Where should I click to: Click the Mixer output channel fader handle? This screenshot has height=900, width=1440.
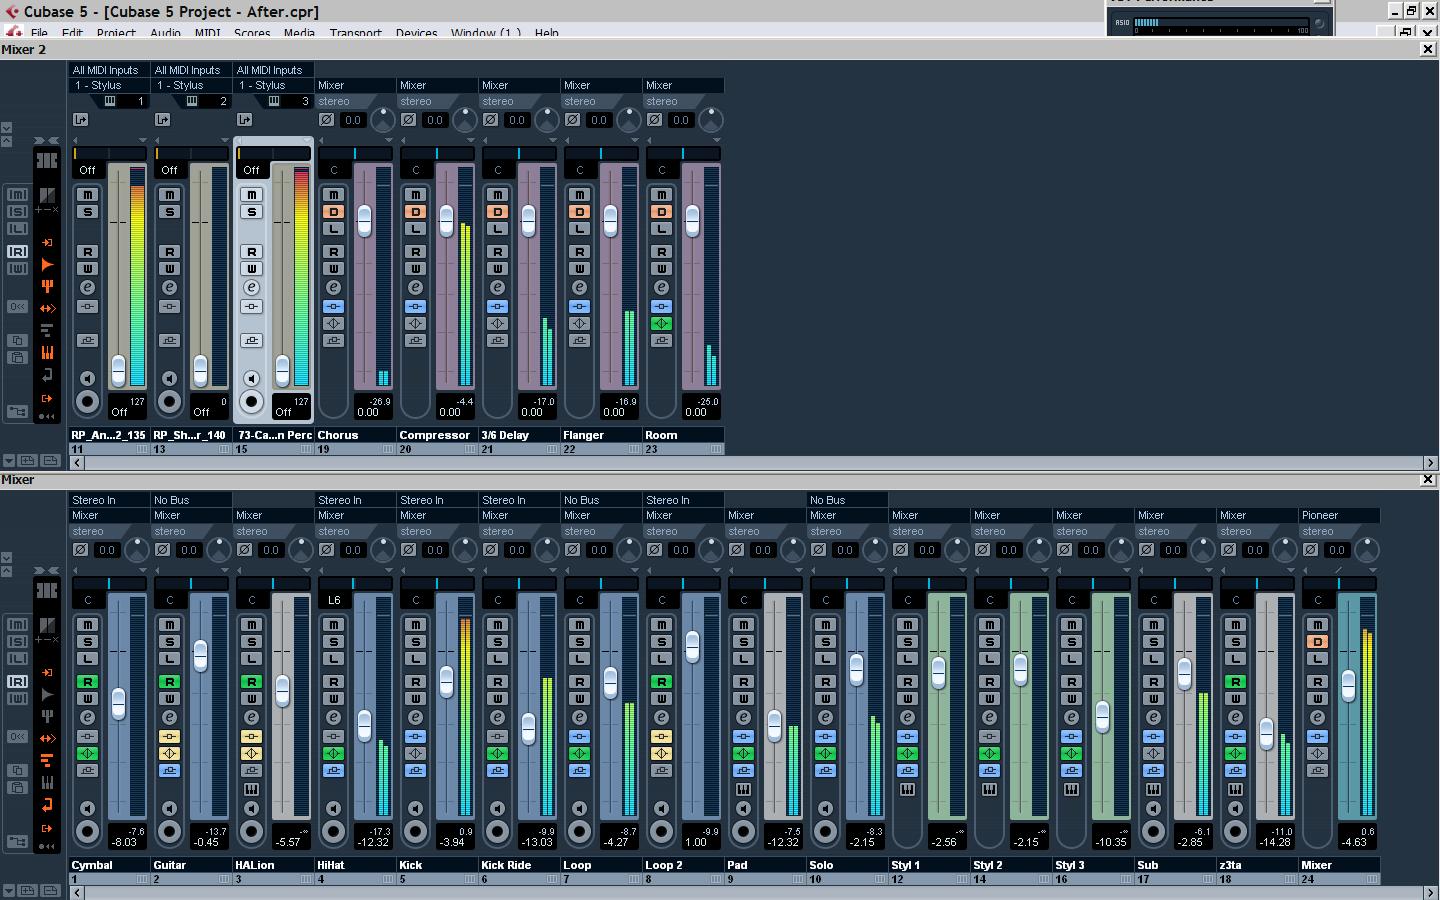1348,685
